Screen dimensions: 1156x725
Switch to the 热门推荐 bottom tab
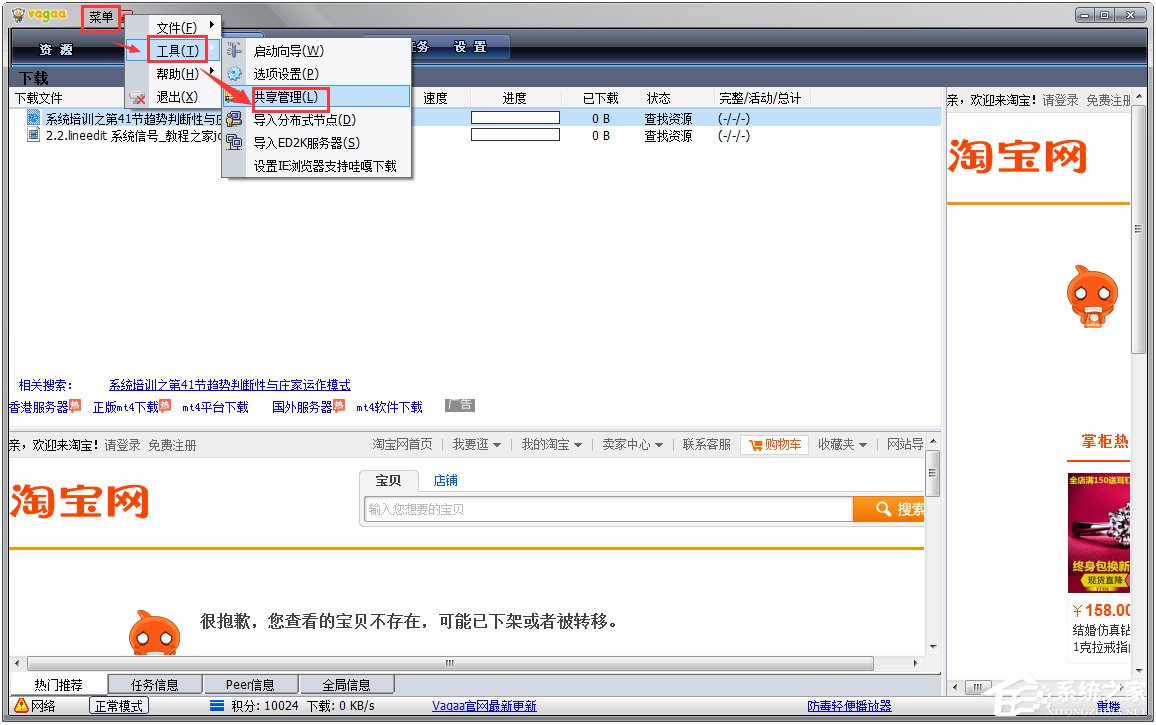click(58, 685)
